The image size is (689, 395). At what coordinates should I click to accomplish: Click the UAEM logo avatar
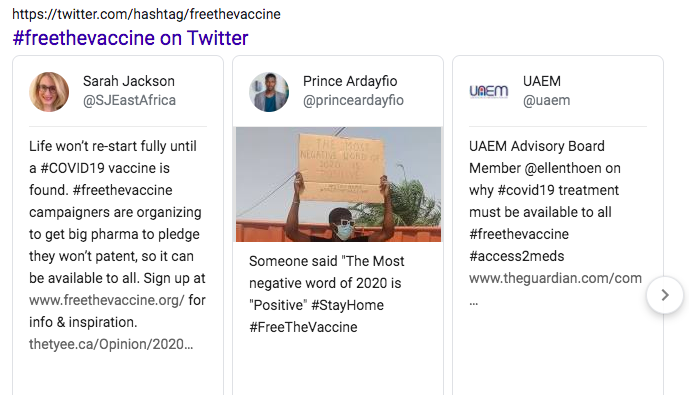[489, 91]
